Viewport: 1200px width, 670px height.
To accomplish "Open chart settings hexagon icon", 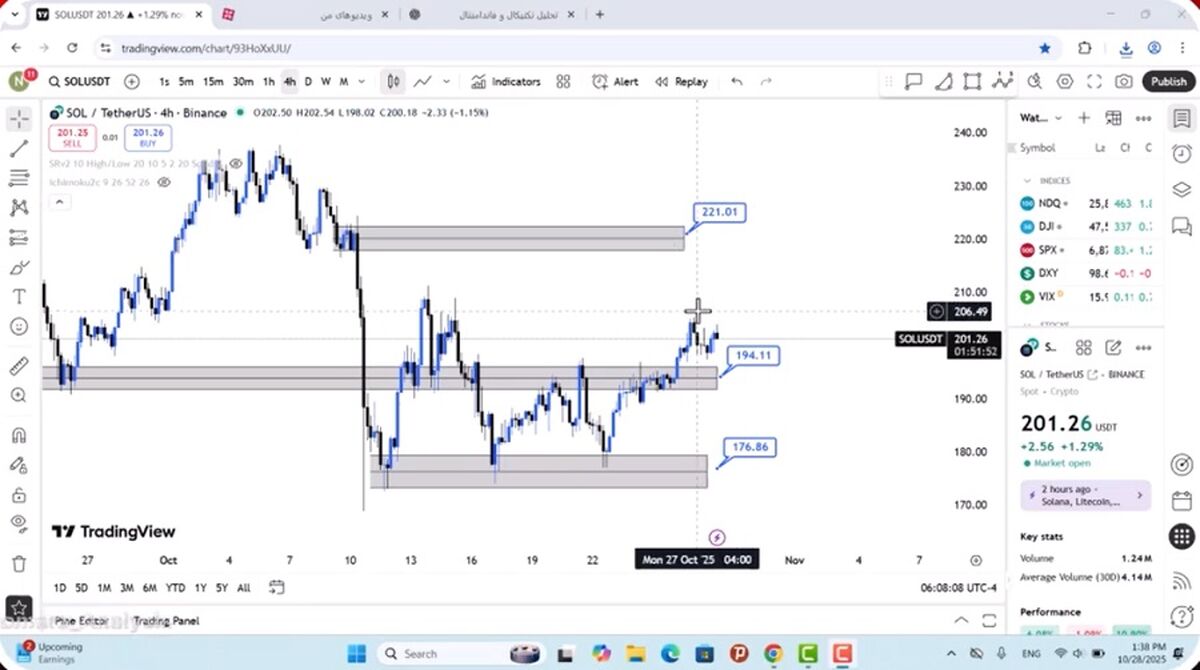I will click(1065, 82).
